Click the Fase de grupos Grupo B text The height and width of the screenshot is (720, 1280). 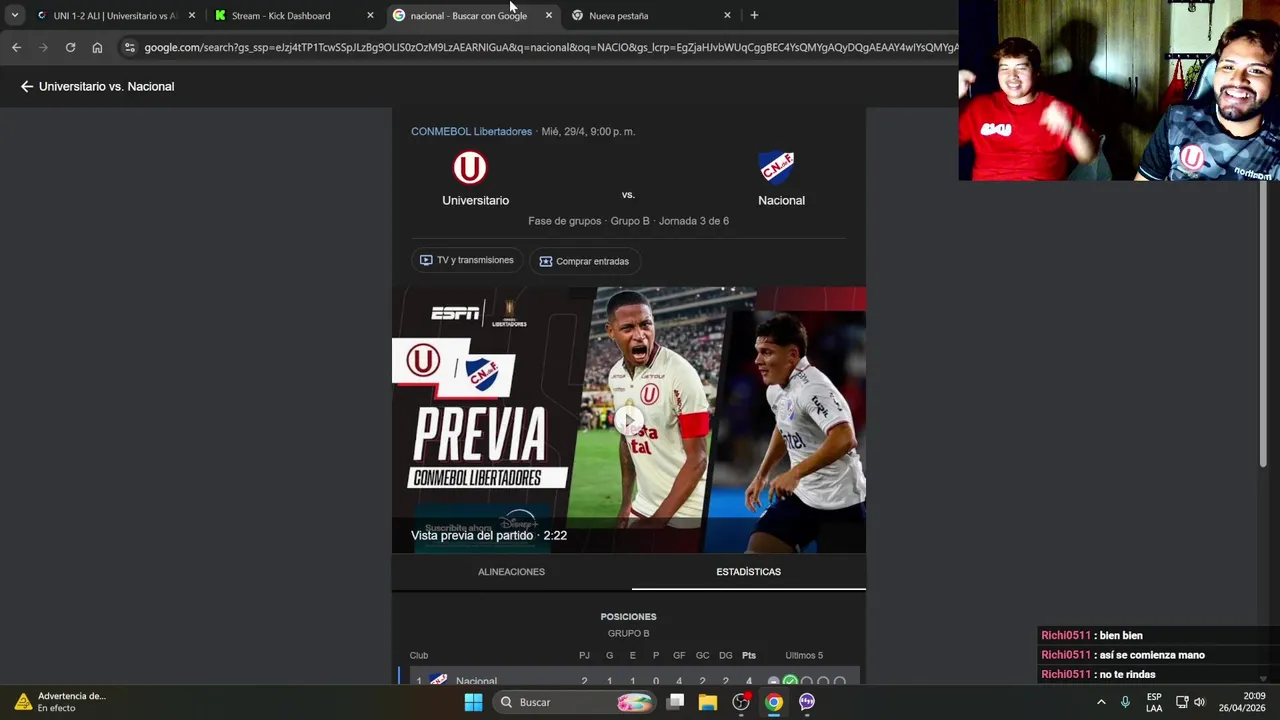click(x=589, y=221)
